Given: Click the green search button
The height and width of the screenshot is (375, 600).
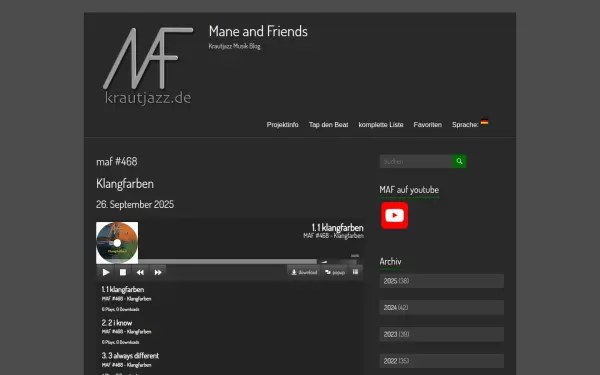Looking at the screenshot, I should pyautogui.click(x=459, y=161).
